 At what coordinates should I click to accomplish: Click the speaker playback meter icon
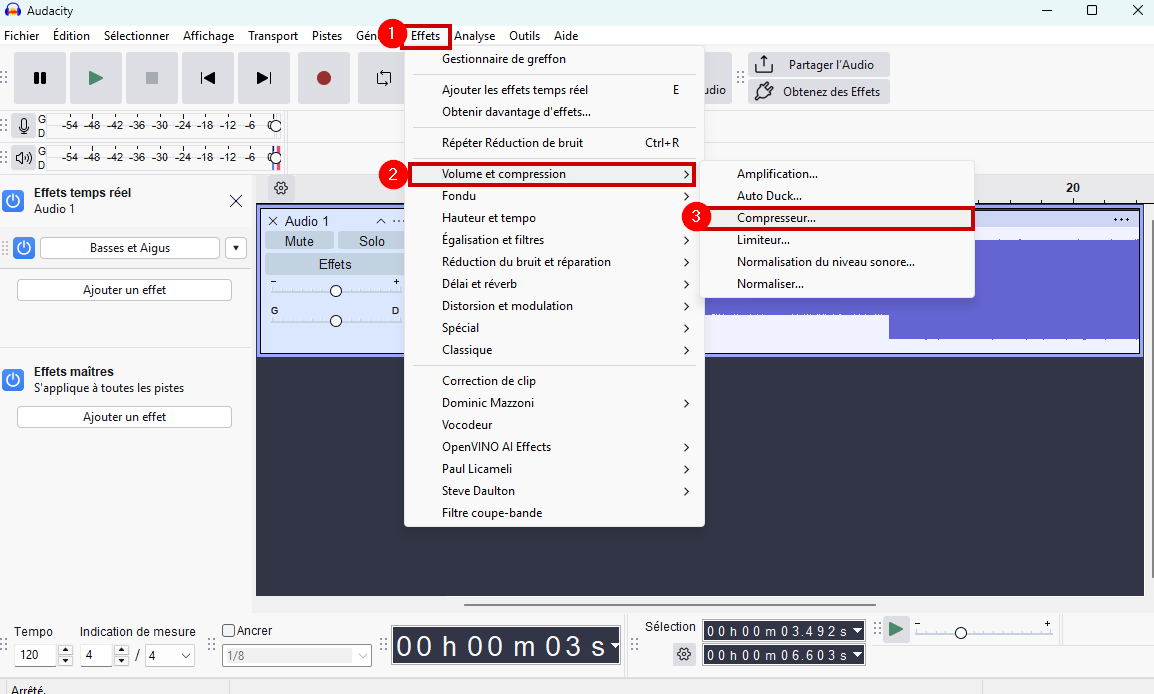pos(24,157)
